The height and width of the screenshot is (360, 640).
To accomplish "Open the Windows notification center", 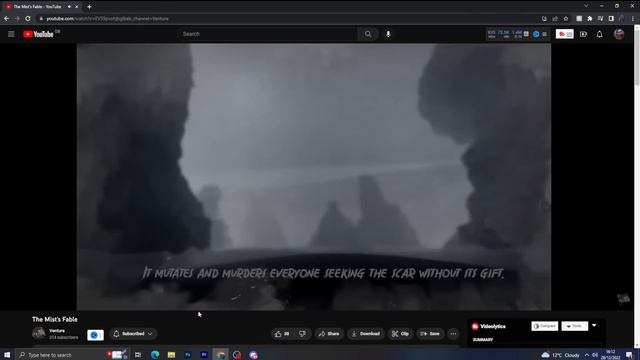I will coord(629,355).
